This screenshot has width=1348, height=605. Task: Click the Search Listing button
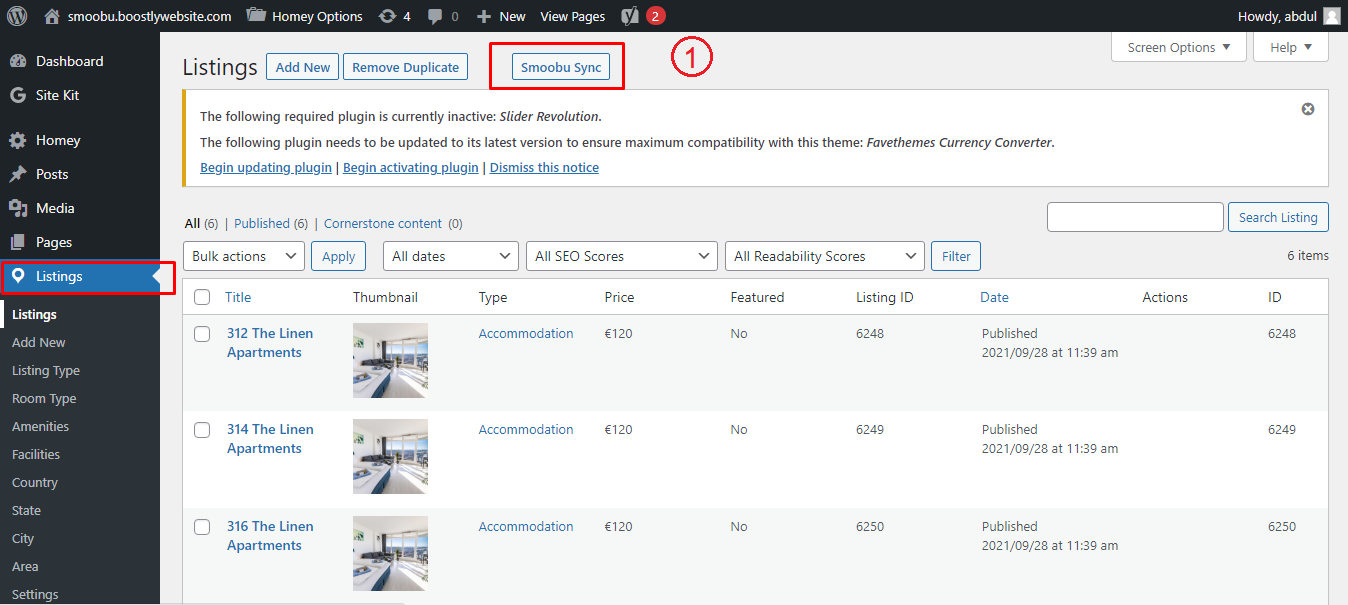(x=1278, y=217)
